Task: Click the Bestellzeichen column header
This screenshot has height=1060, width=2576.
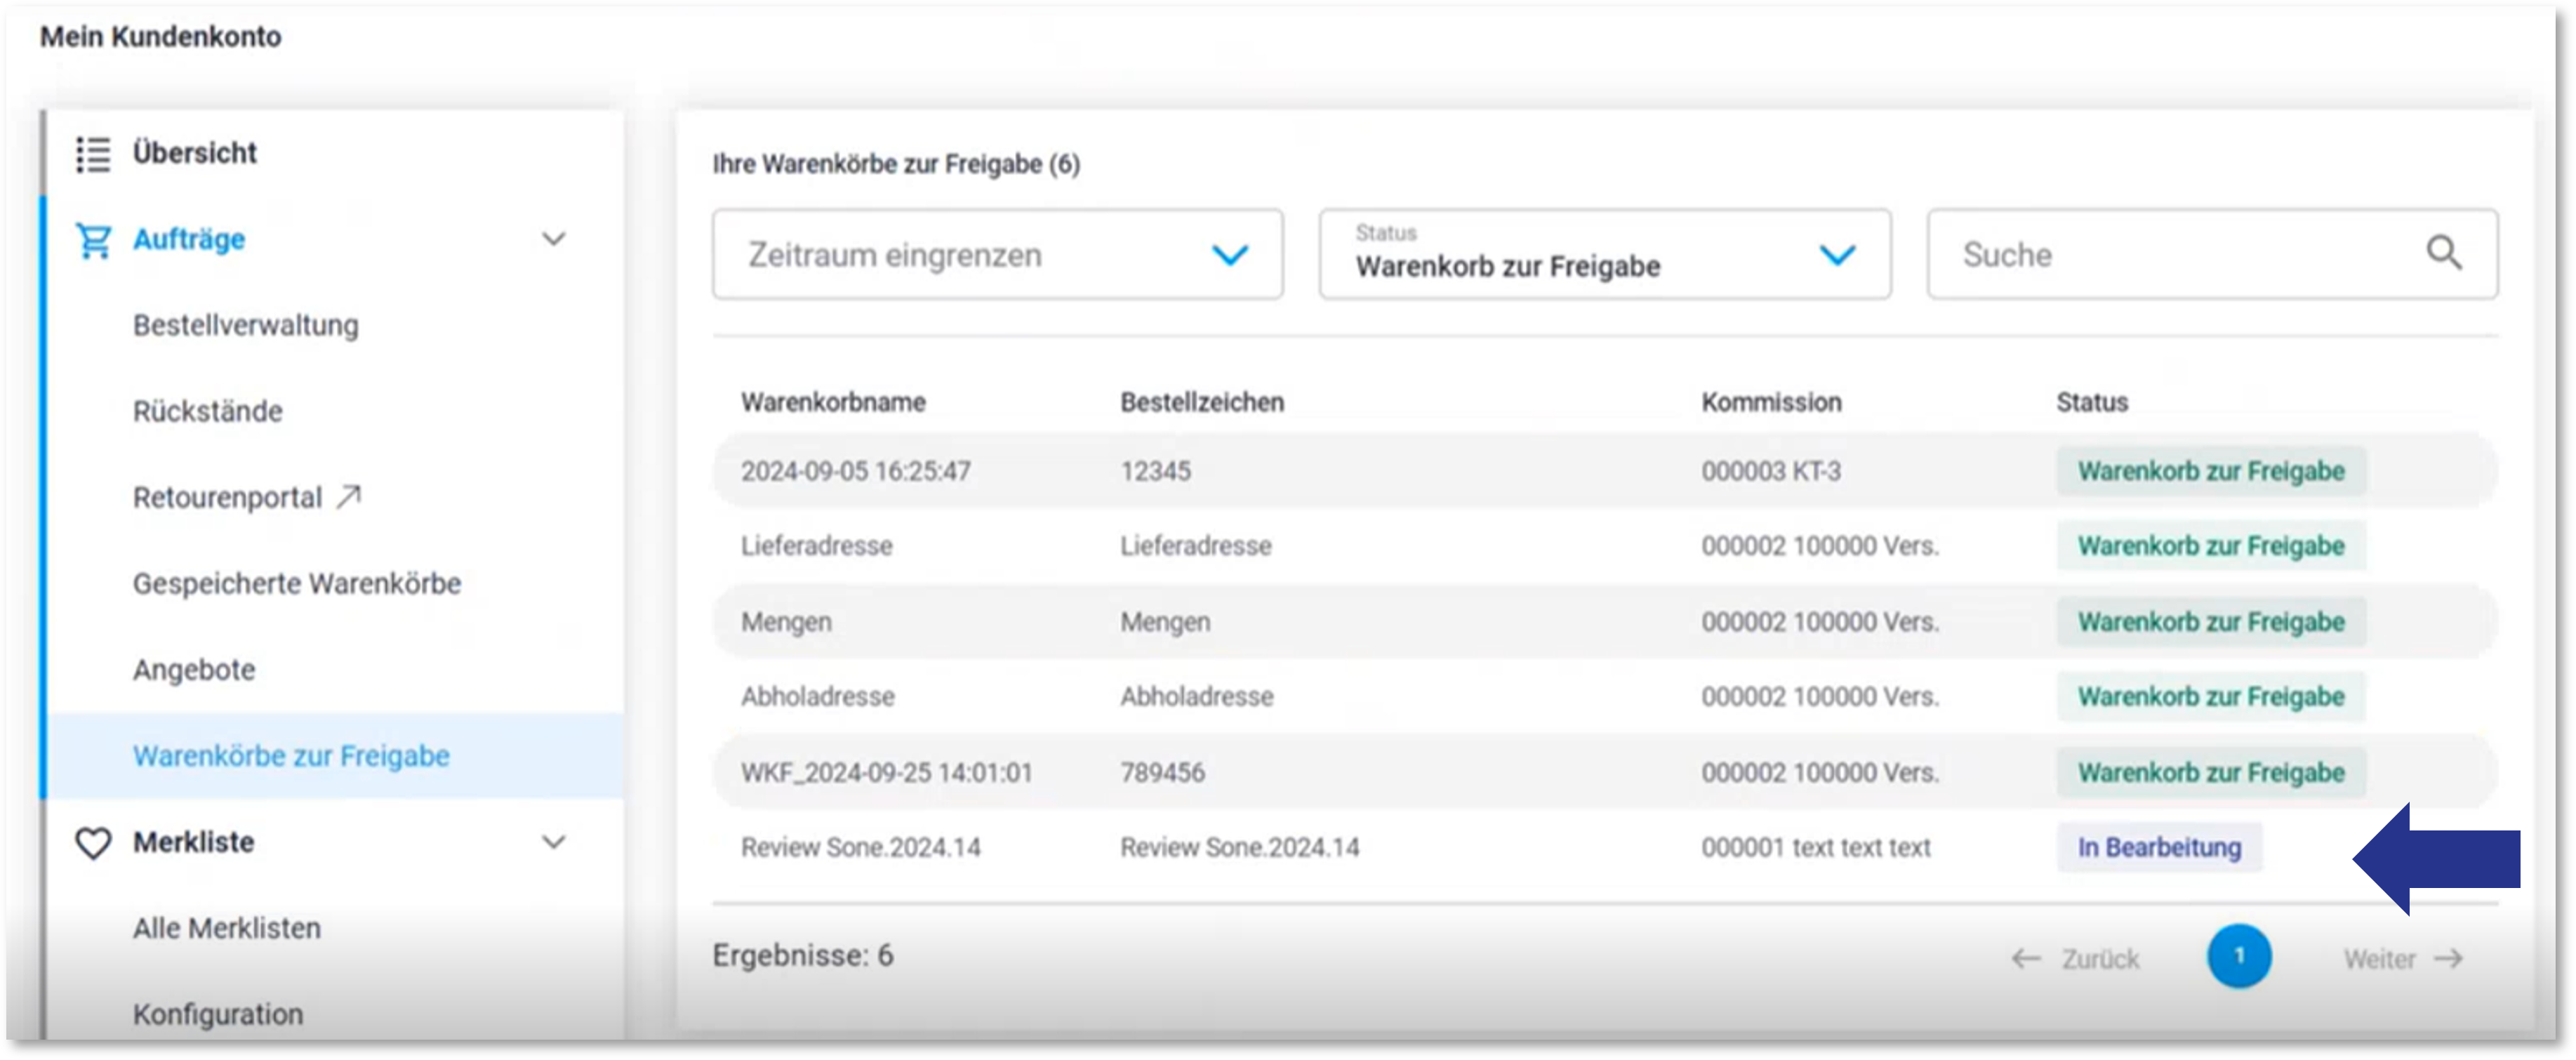Action: pyautogui.click(x=1202, y=403)
